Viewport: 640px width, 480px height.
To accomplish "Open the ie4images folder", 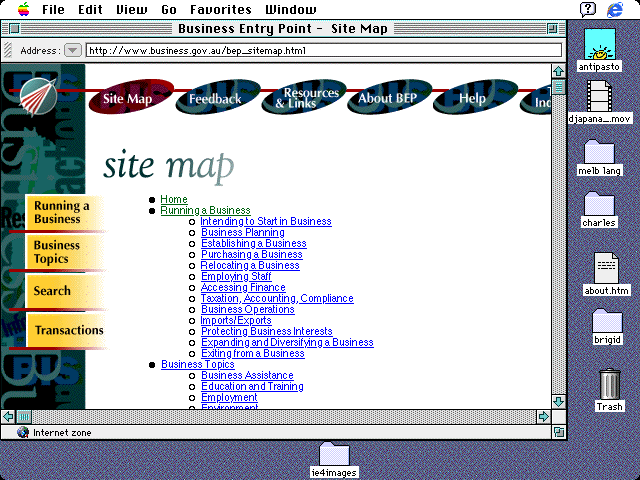I will pyautogui.click(x=334, y=454).
